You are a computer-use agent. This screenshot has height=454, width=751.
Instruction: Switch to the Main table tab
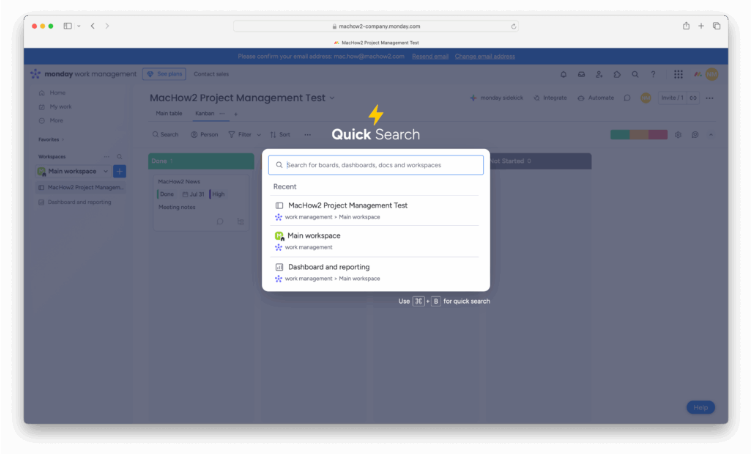pos(169,114)
